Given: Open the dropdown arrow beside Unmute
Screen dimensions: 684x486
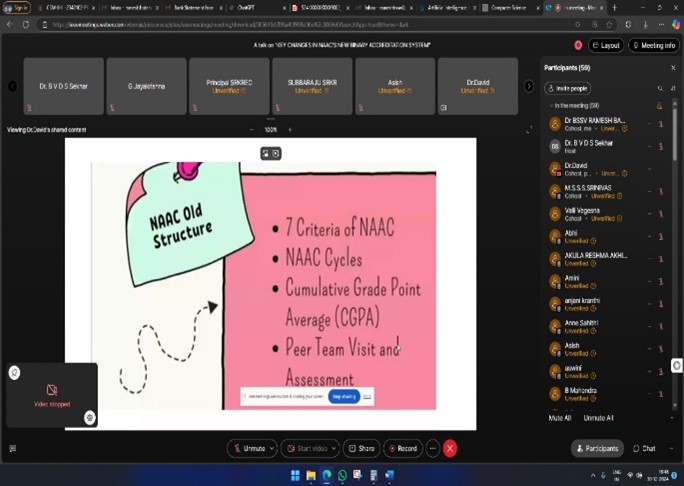Looking at the screenshot, I should pos(271,449).
